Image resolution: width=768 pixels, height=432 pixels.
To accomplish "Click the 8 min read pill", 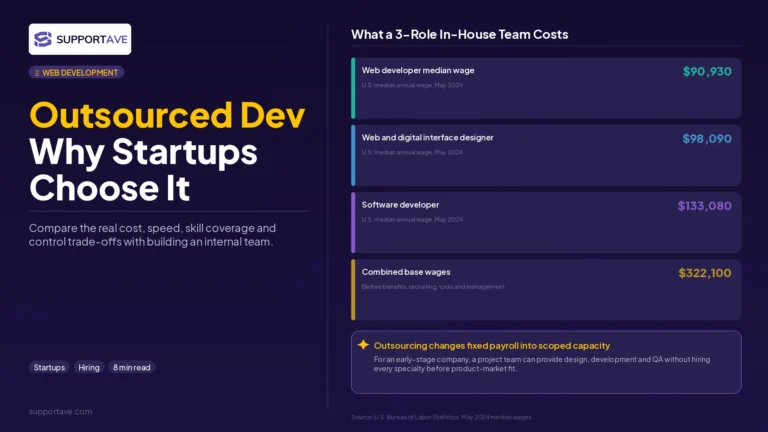I will click(131, 367).
